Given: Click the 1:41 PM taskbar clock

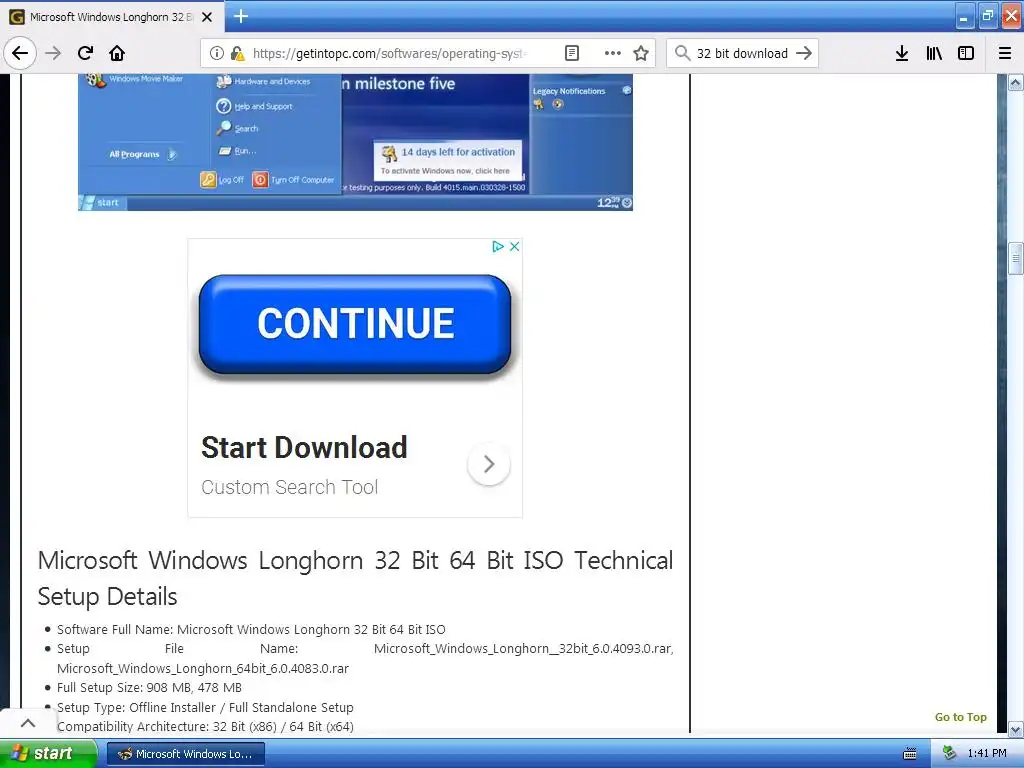Looking at the screenshot, I should click(987, 754).
